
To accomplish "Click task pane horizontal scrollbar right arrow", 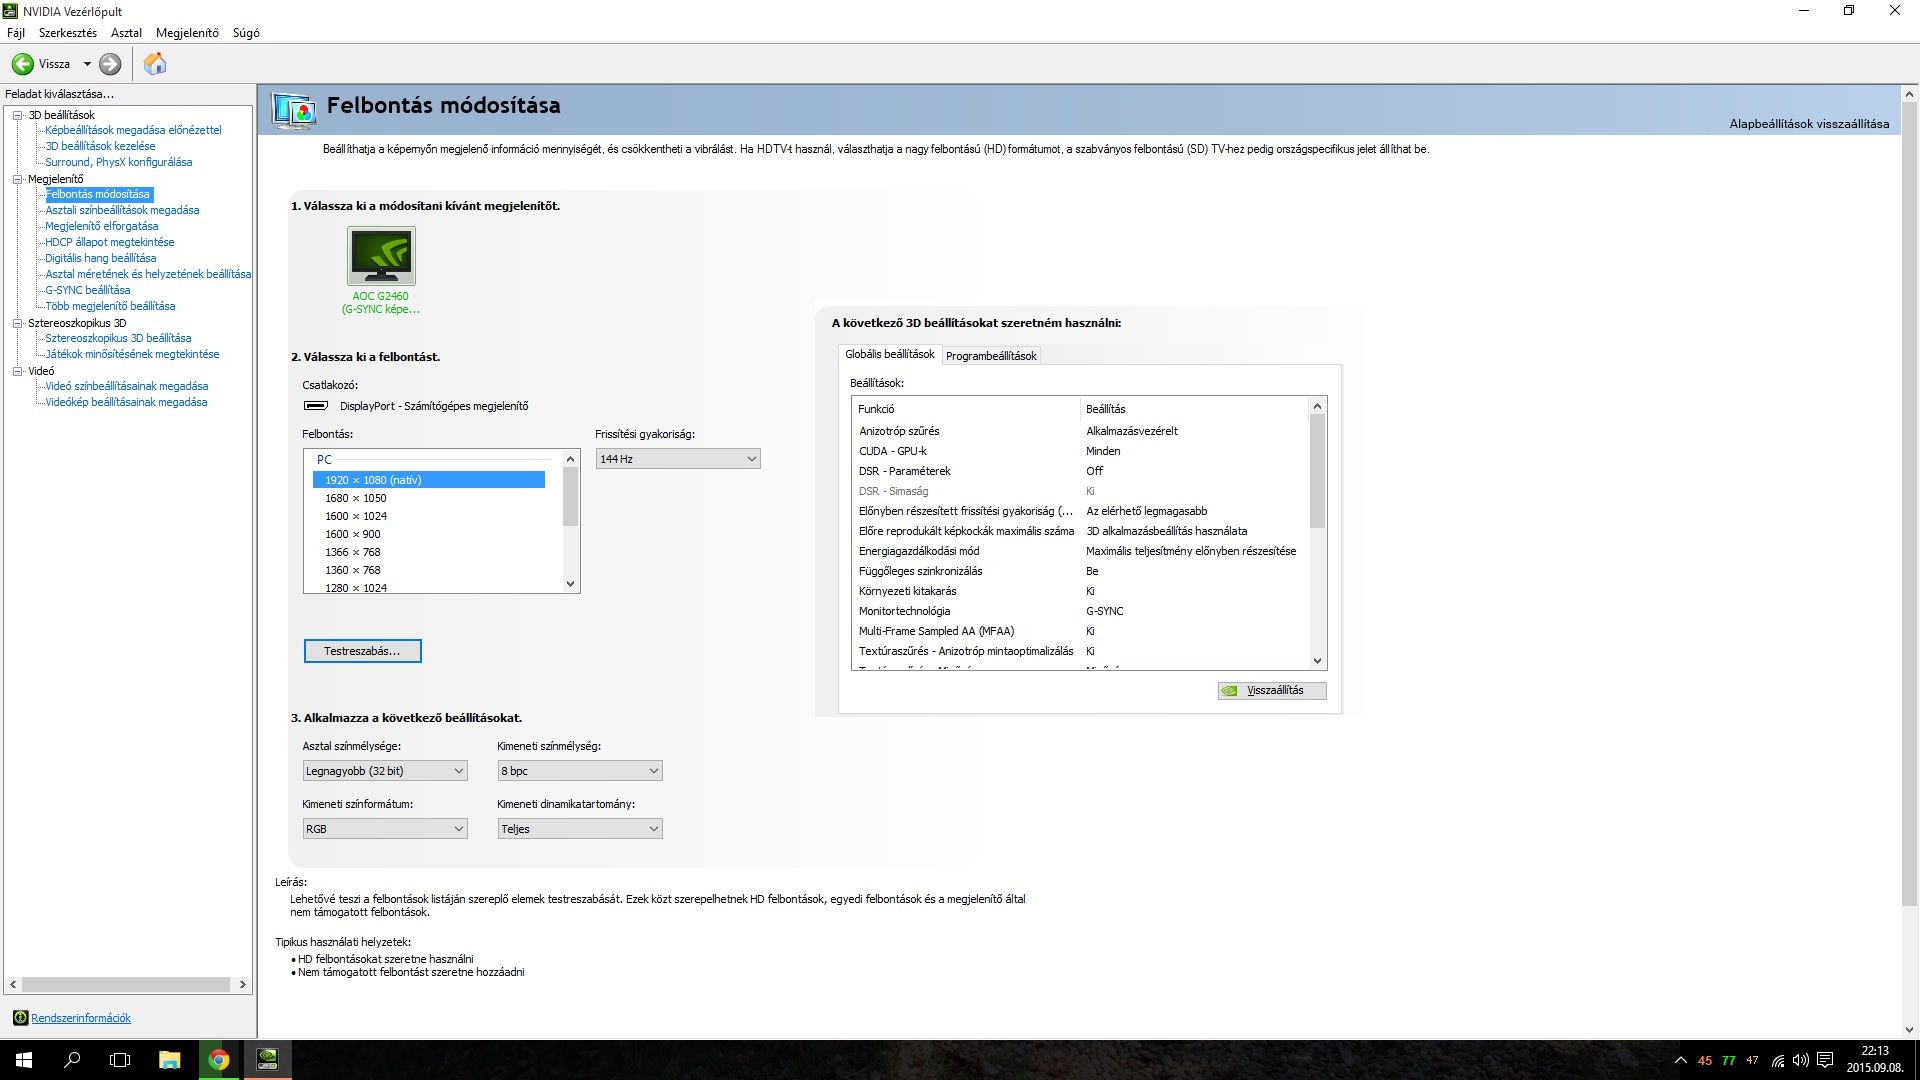I will click(x=242, y=985).
